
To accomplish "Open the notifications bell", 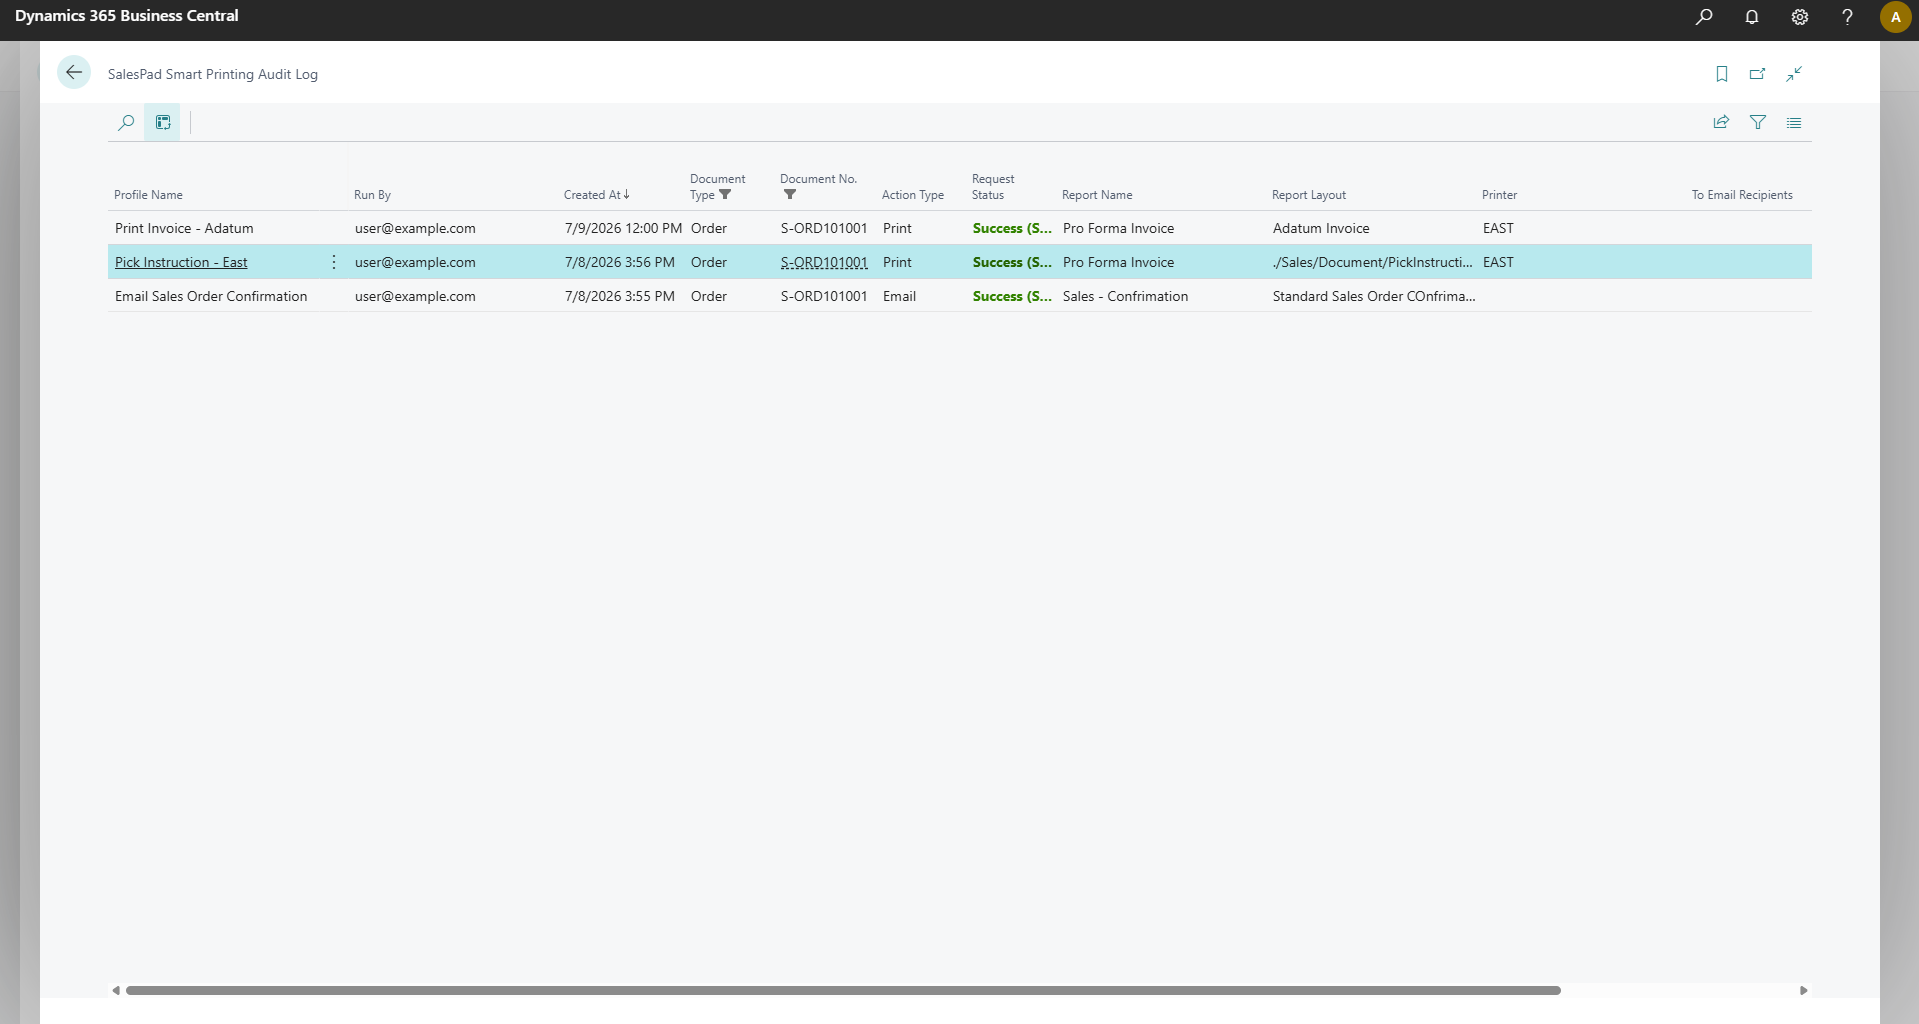I will pyautogui.click(x=1752, y=17).
